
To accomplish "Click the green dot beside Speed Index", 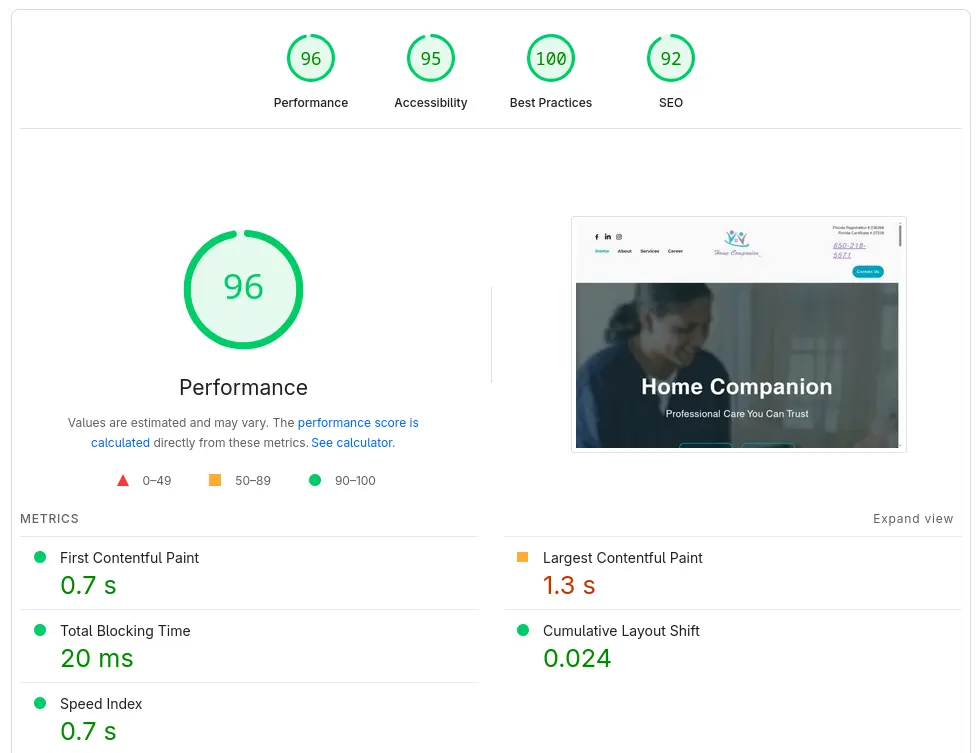I will 41,703.
